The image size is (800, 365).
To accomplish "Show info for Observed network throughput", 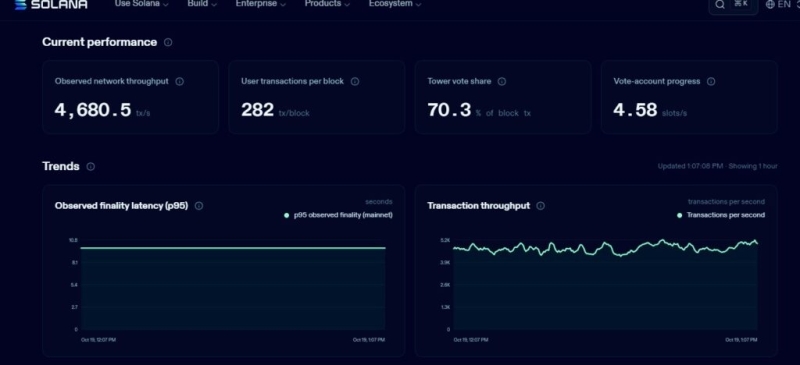I will click(x=180, y=82).
